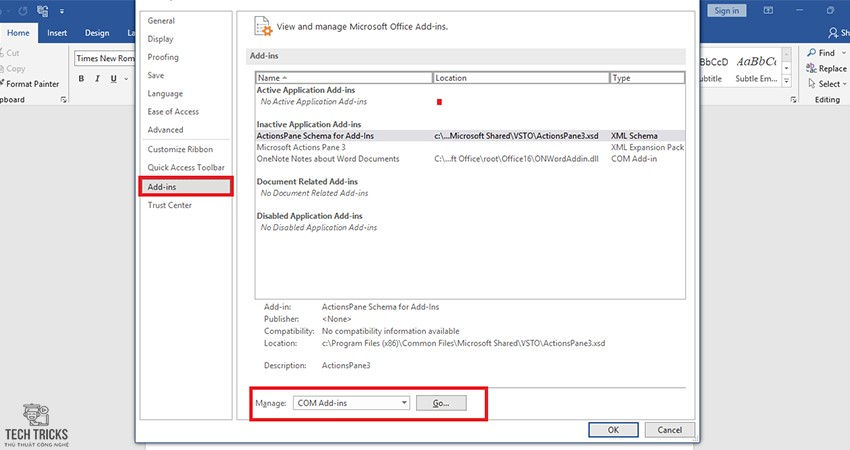This screenshot has width=850, height=450.
Task: Select ActionsPane Schema for Add-Ins row
Action: click(469, 136)
